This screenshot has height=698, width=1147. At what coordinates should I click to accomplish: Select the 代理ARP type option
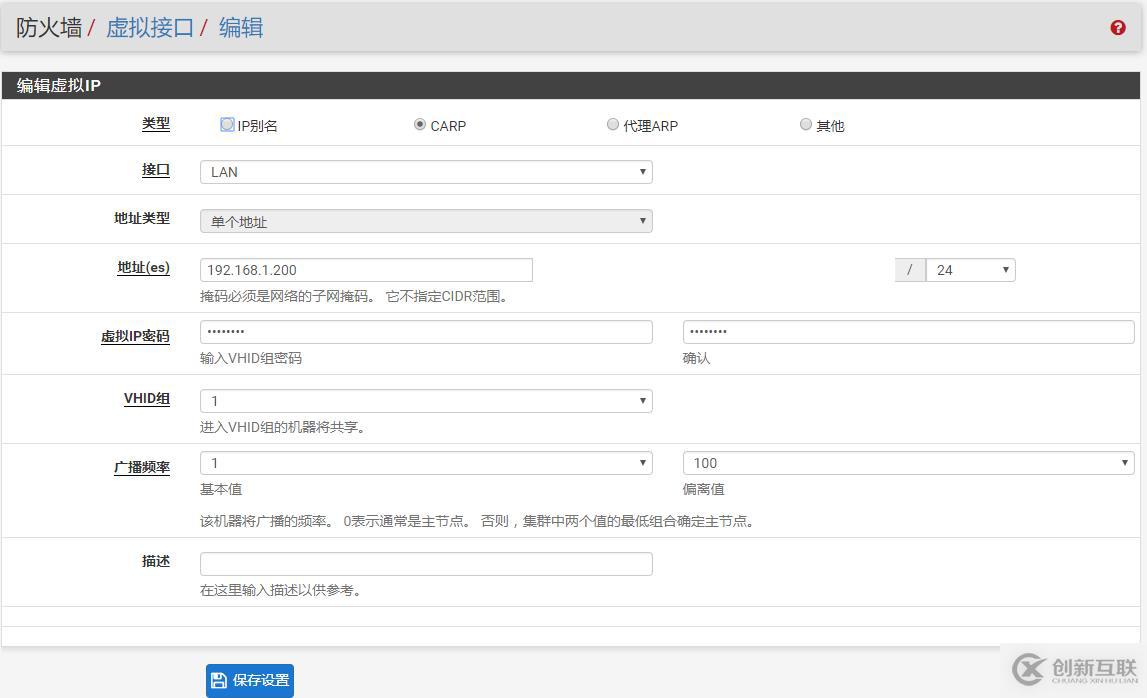[612, 125]
